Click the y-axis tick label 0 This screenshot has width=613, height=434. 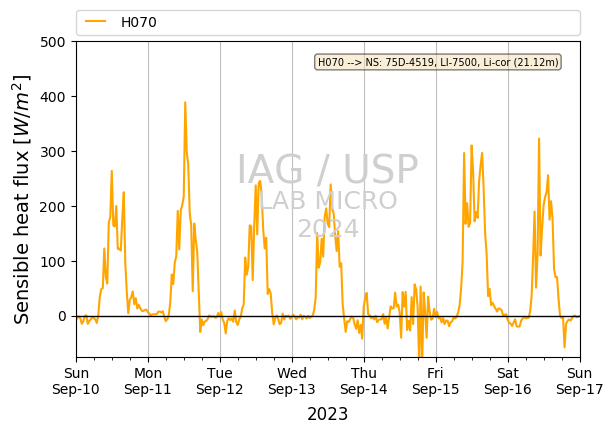pos(62,317)
